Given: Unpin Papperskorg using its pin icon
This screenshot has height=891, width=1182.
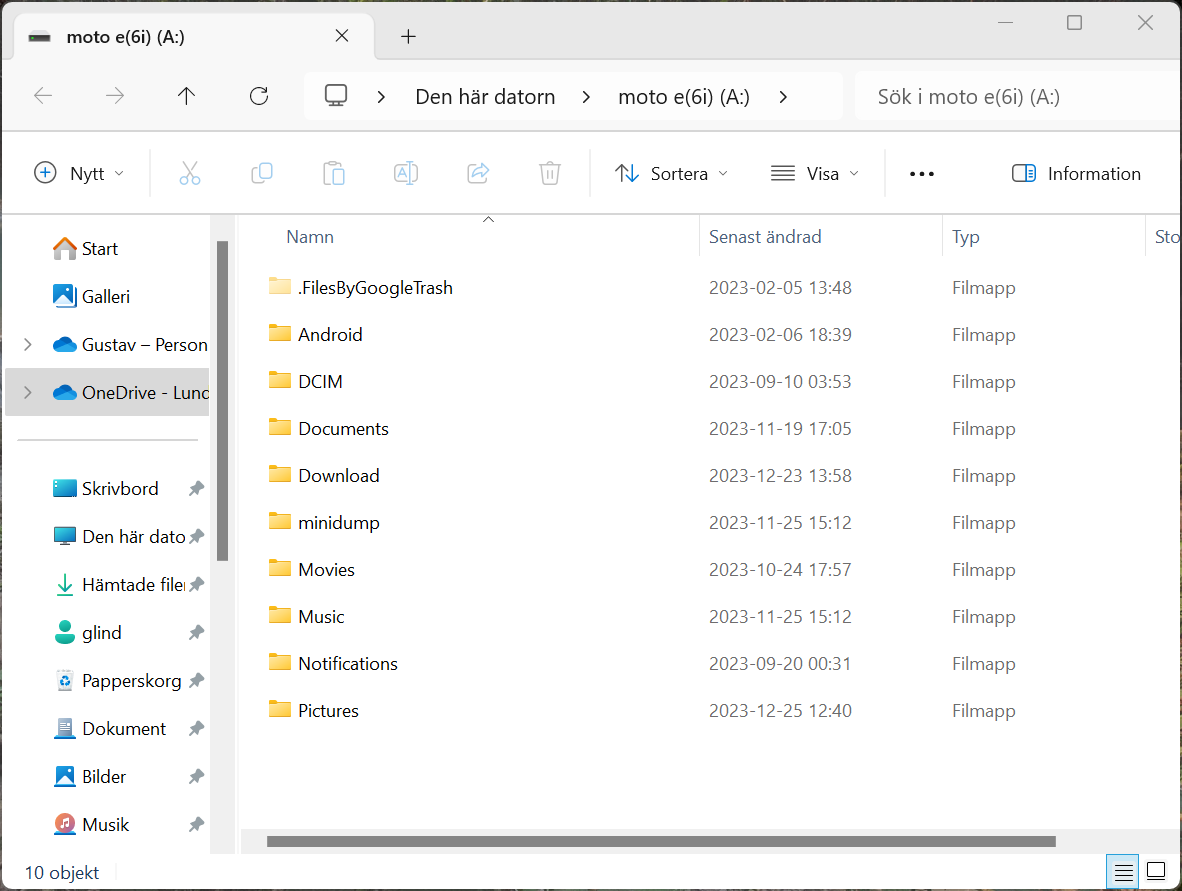Looking at the screenshot, I should (196, 681).
